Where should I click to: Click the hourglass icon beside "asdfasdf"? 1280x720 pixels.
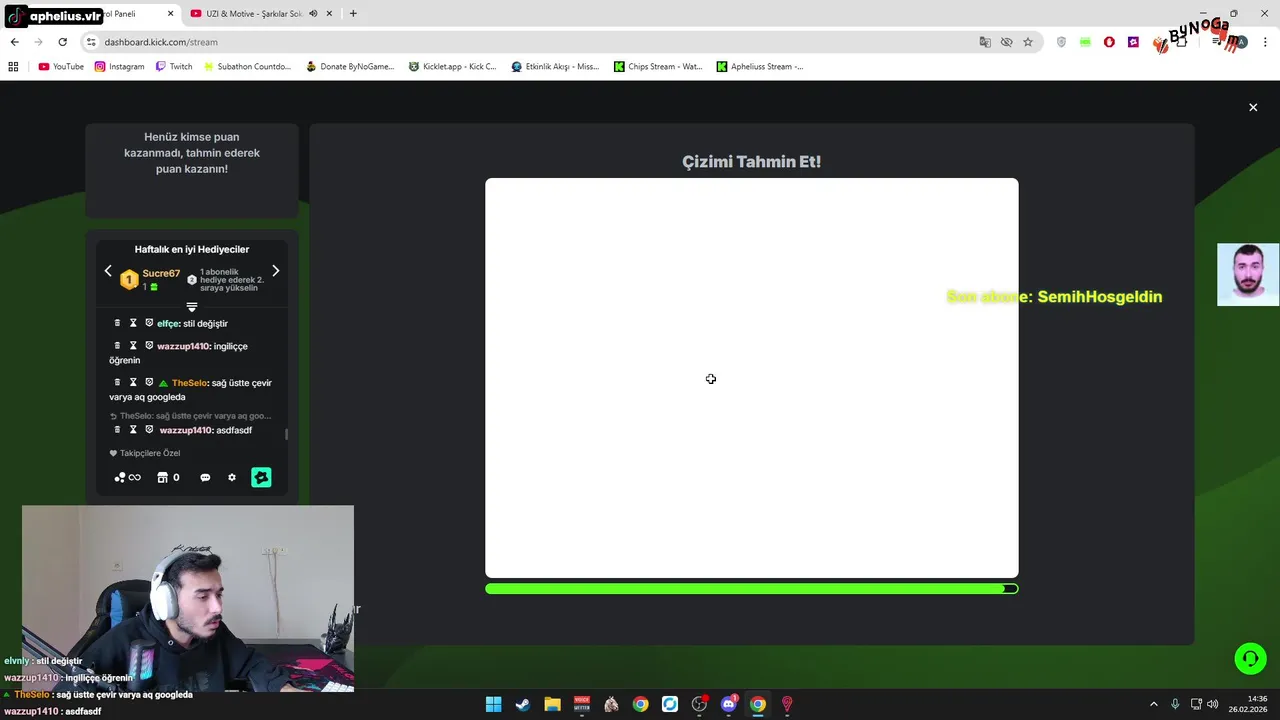pos(133,430)
